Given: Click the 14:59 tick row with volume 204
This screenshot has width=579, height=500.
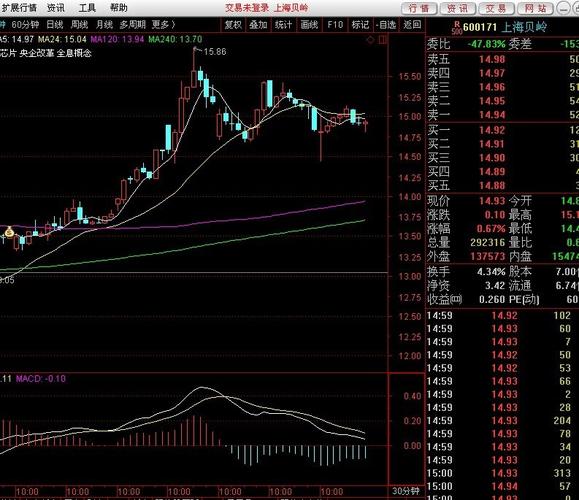Looking at the screenshot, I should pos(503,421).
